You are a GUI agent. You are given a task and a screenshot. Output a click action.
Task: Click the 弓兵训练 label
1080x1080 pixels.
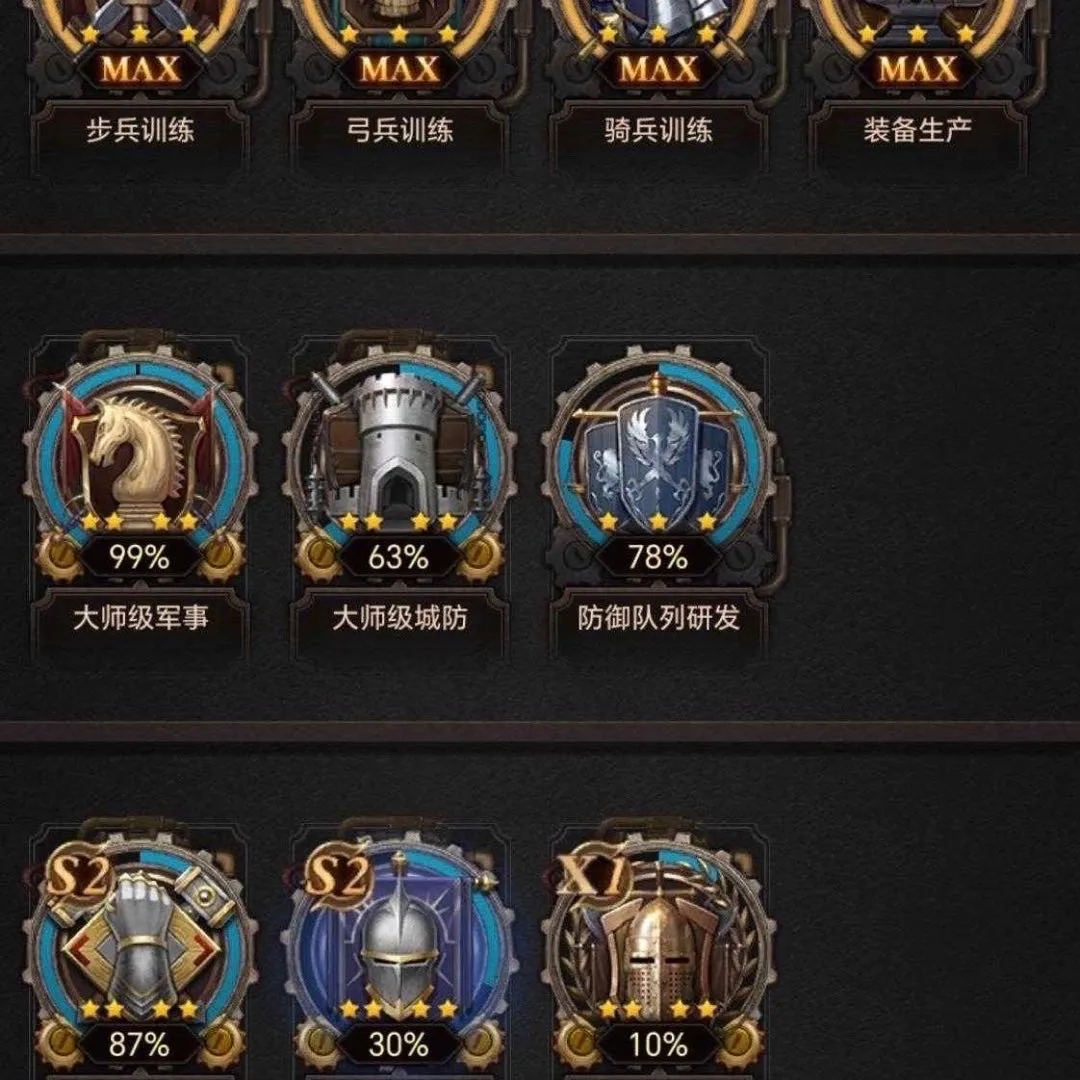point(399,130)
